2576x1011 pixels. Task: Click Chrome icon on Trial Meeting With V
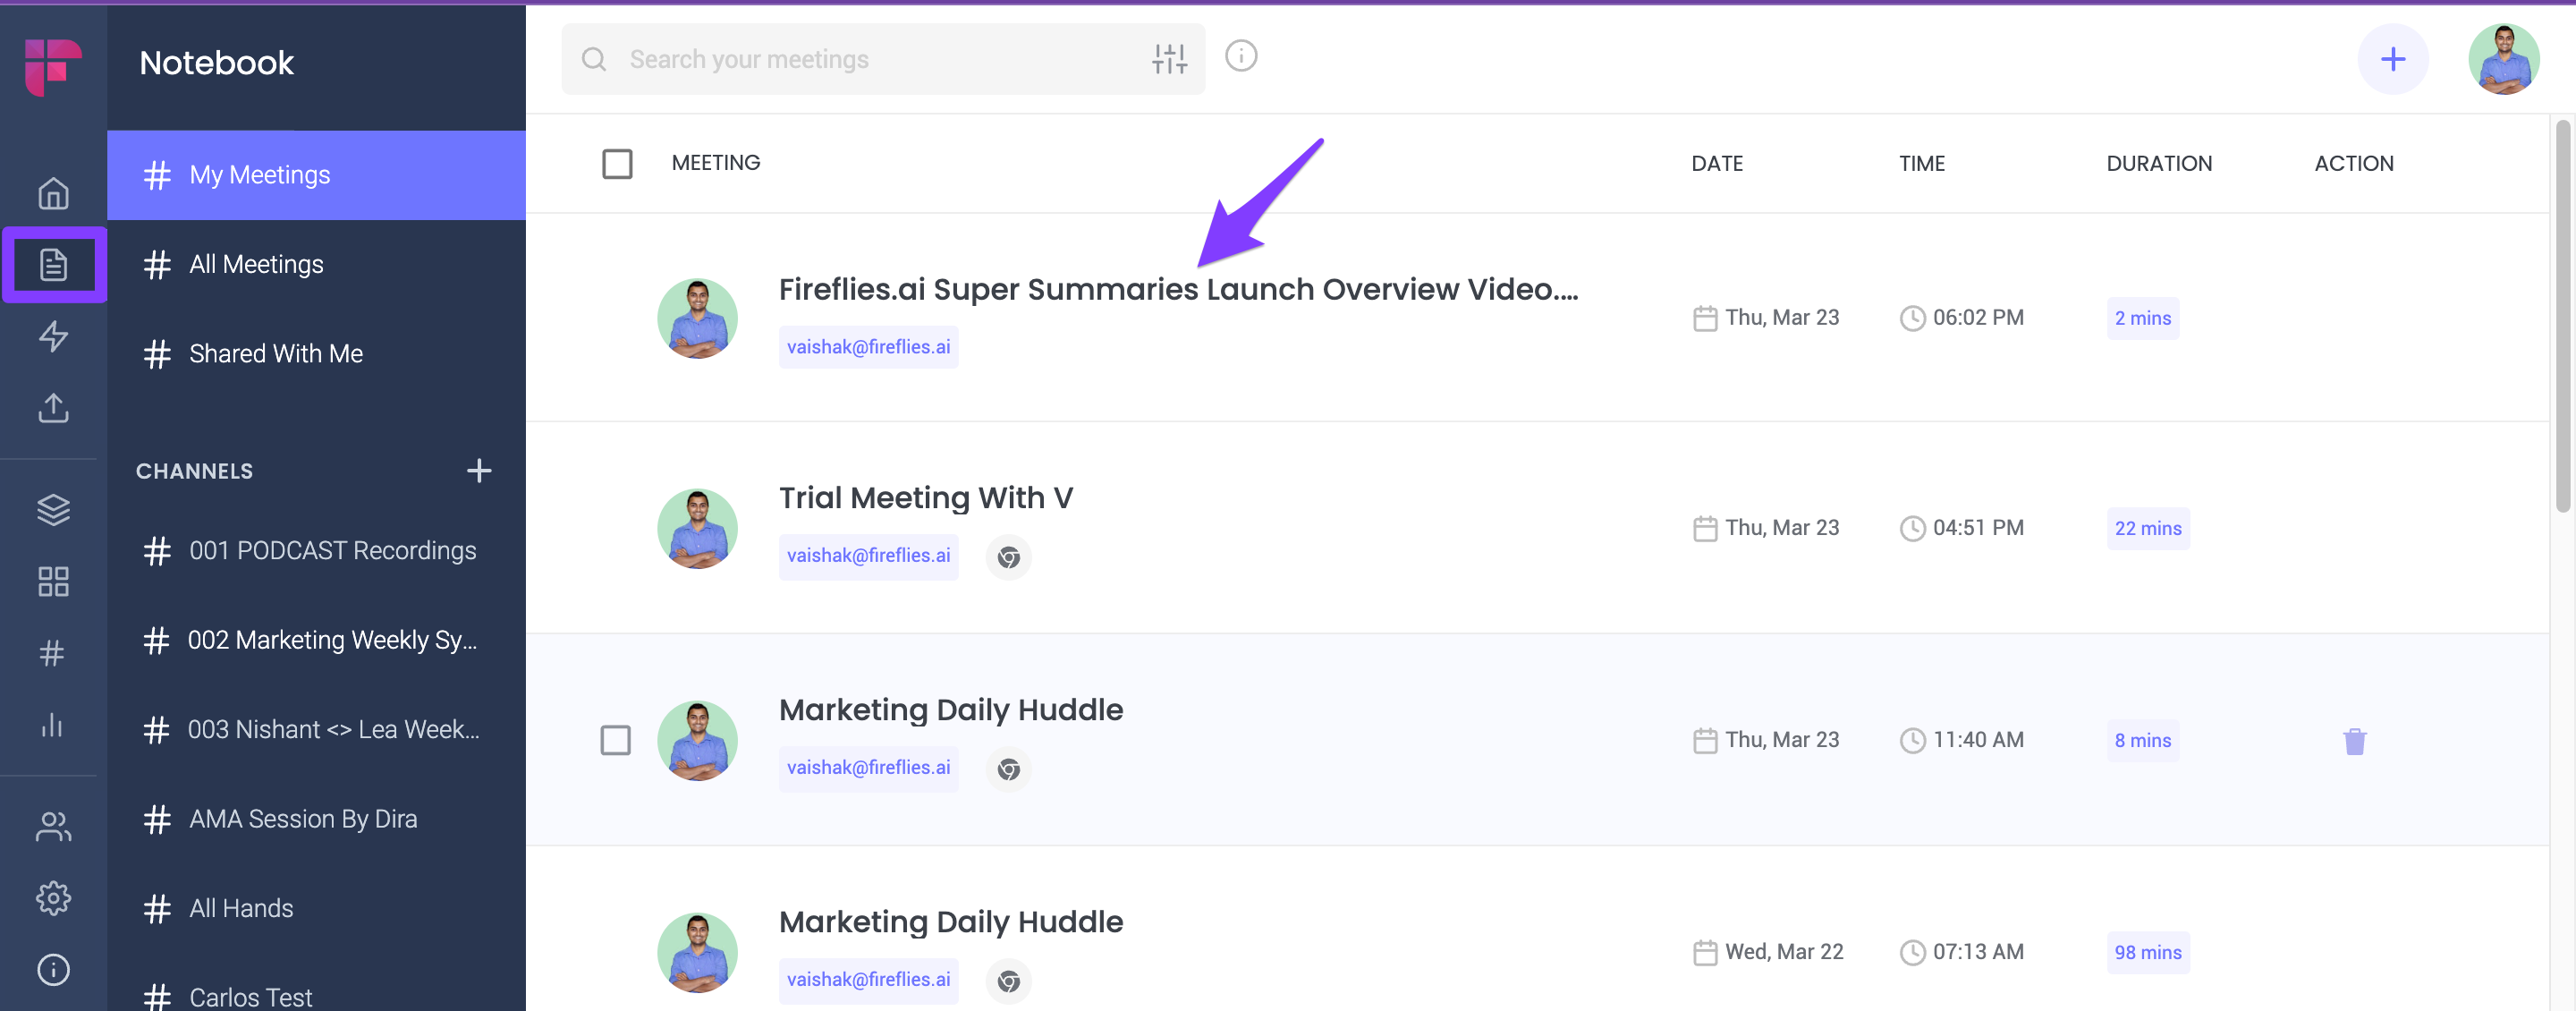click(1009, 557)
